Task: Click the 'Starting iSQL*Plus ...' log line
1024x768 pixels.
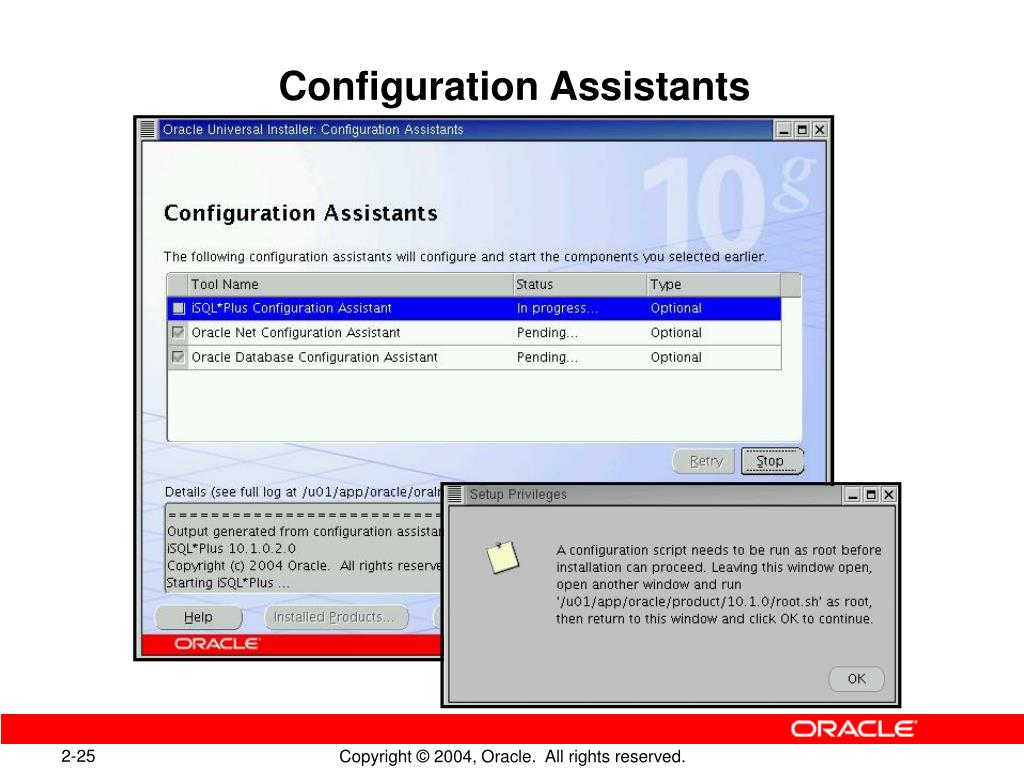Action: pos(228,583)
